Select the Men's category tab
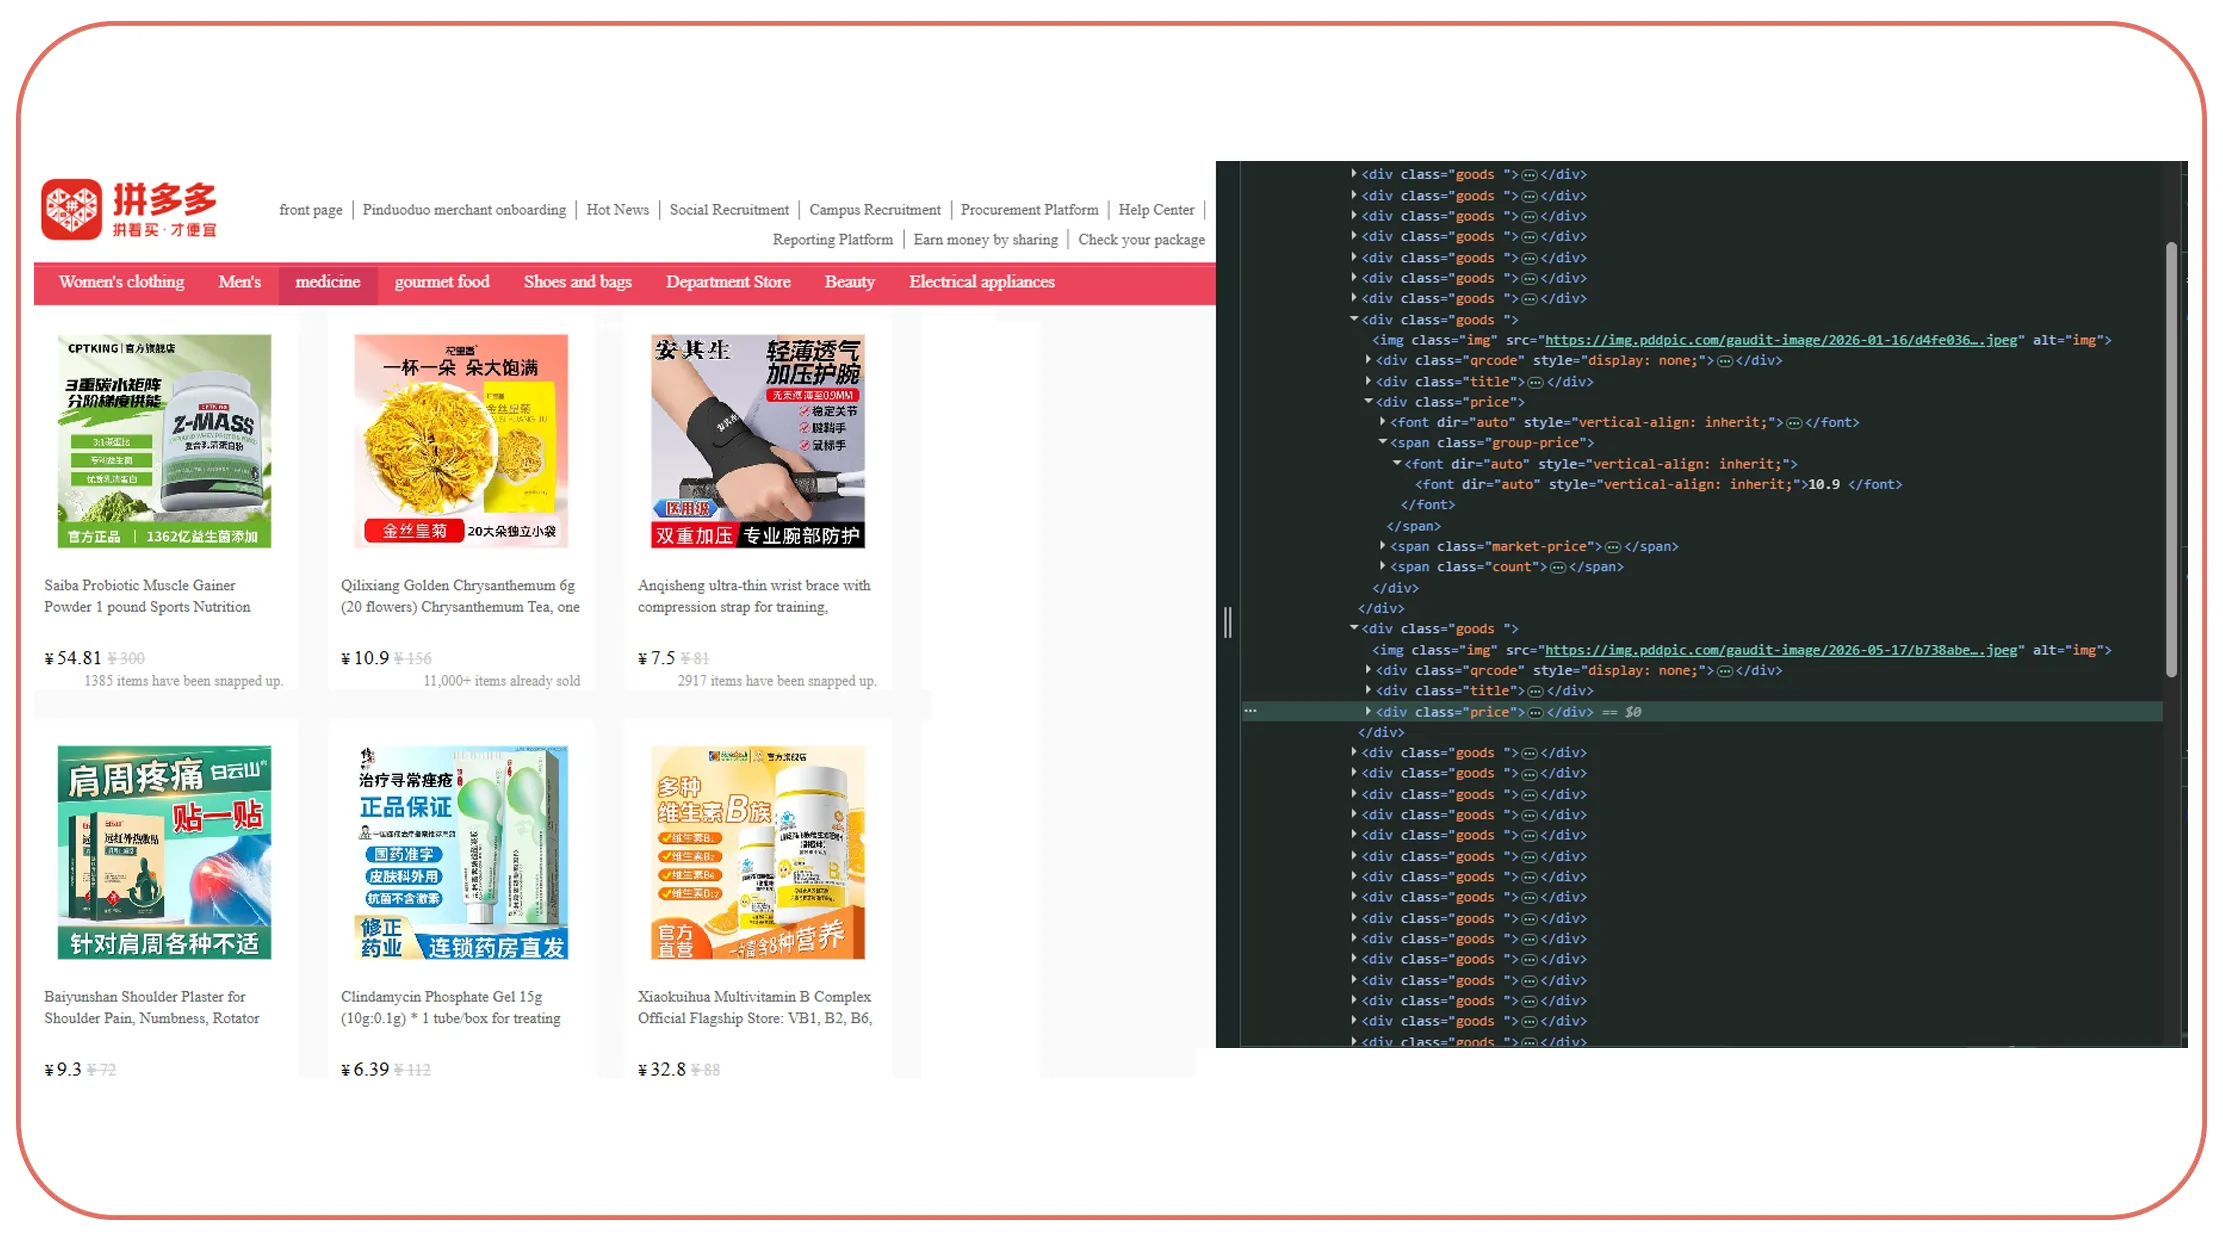Viewport: 2223px width, 1240px height. click(x=239, y=282)
